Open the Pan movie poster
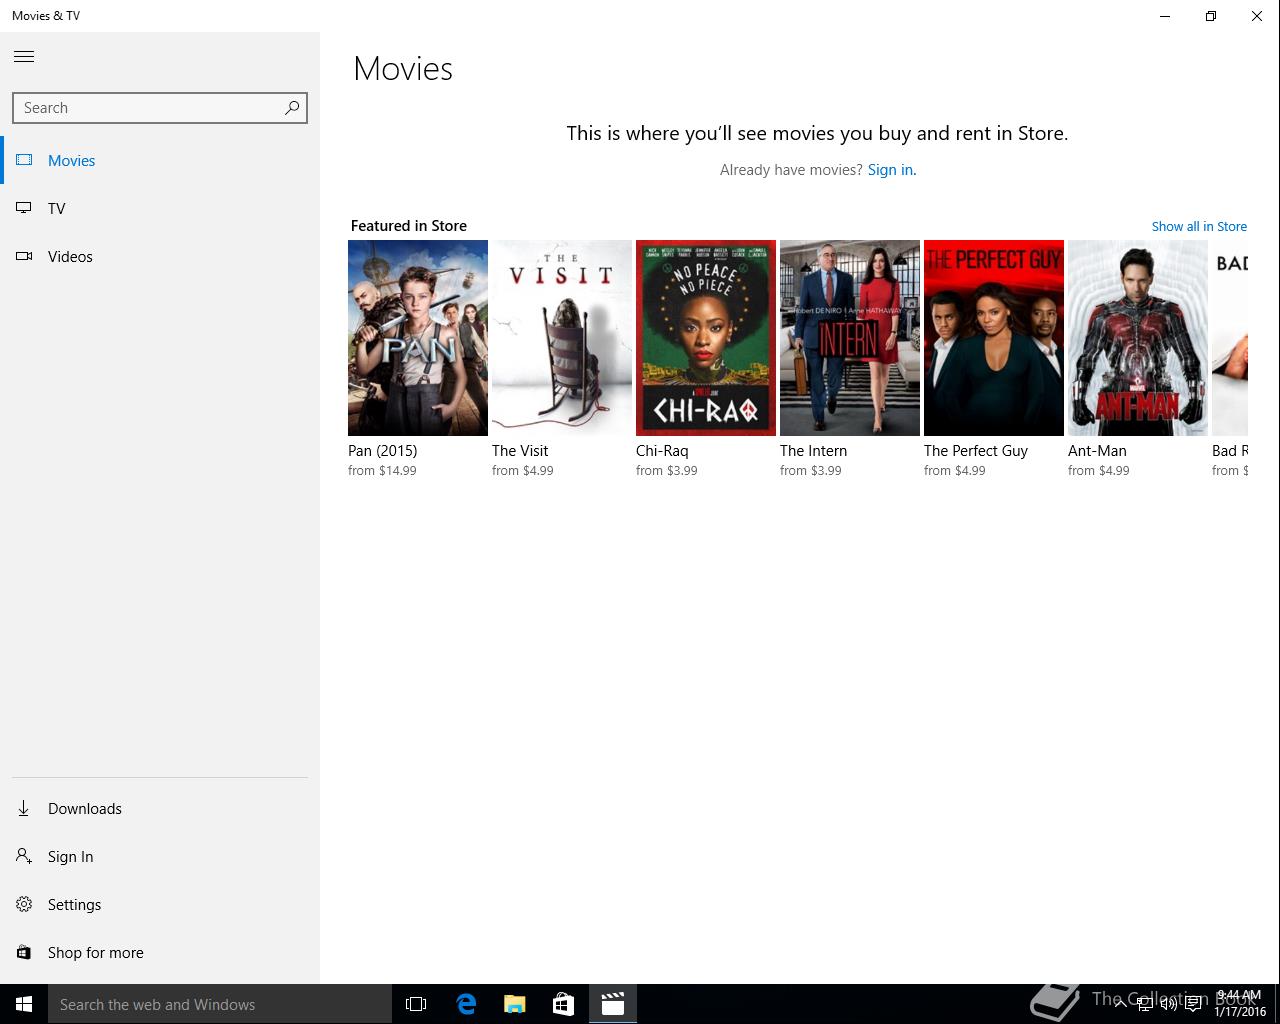The height and width of the screenshot is (1024, 1280). 418,338
